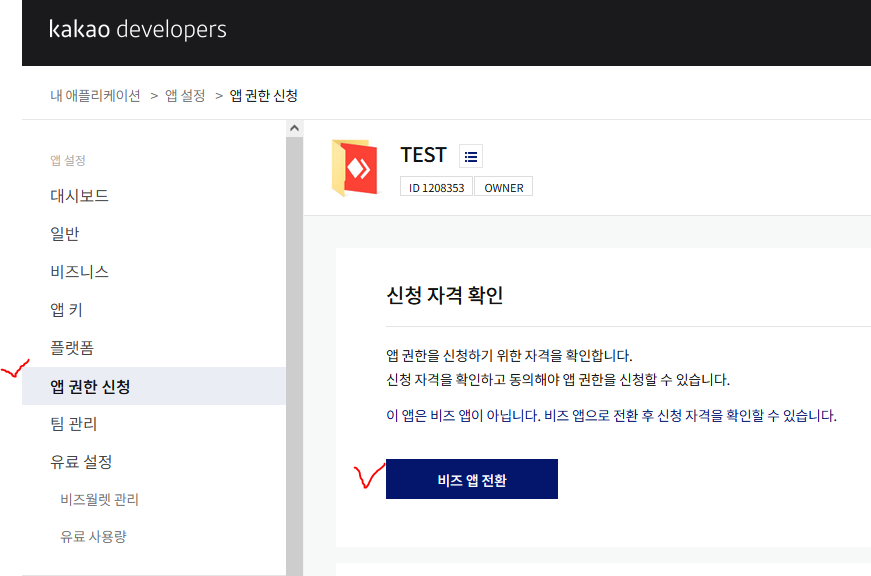Click the 비즈 앱 전환 button
Image resolution: width=871 pixels, height=576 pixels.
tap(472, 479)
